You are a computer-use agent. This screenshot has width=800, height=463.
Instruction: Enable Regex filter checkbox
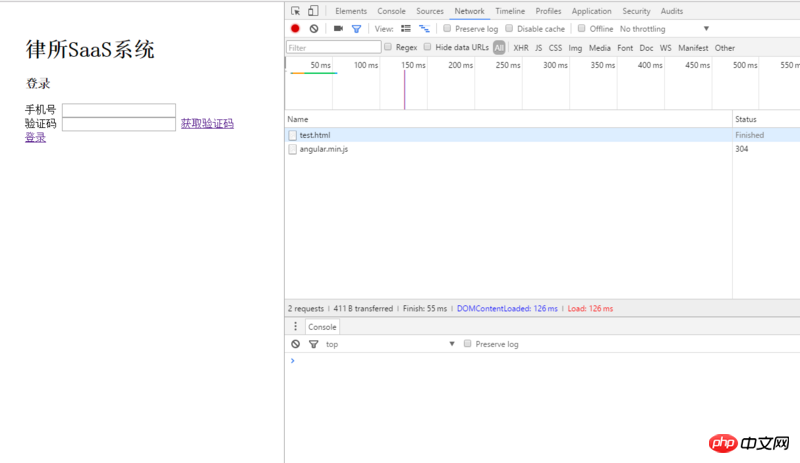pyautogui.click(x=388, y=47)
